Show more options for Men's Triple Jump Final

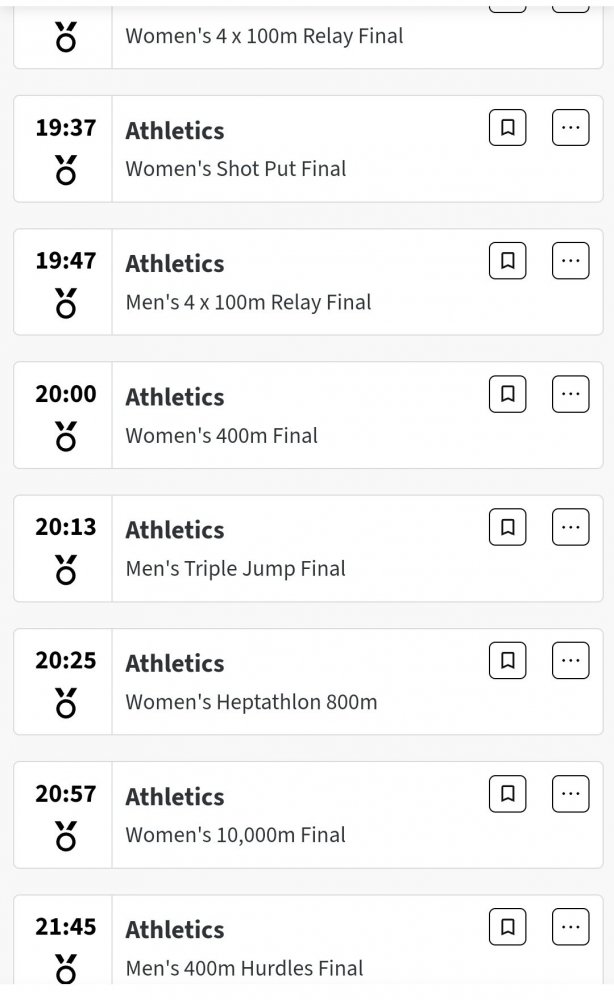[x=570, y=527]
